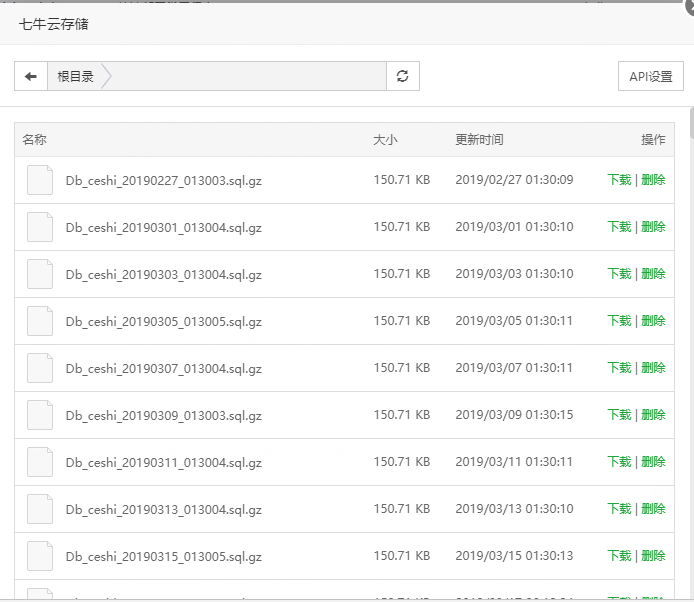This screenshot has height=602, width=694.
Task: Click timestamp 2019/03/01 01:30:10
Action: (x=514, y=227)
